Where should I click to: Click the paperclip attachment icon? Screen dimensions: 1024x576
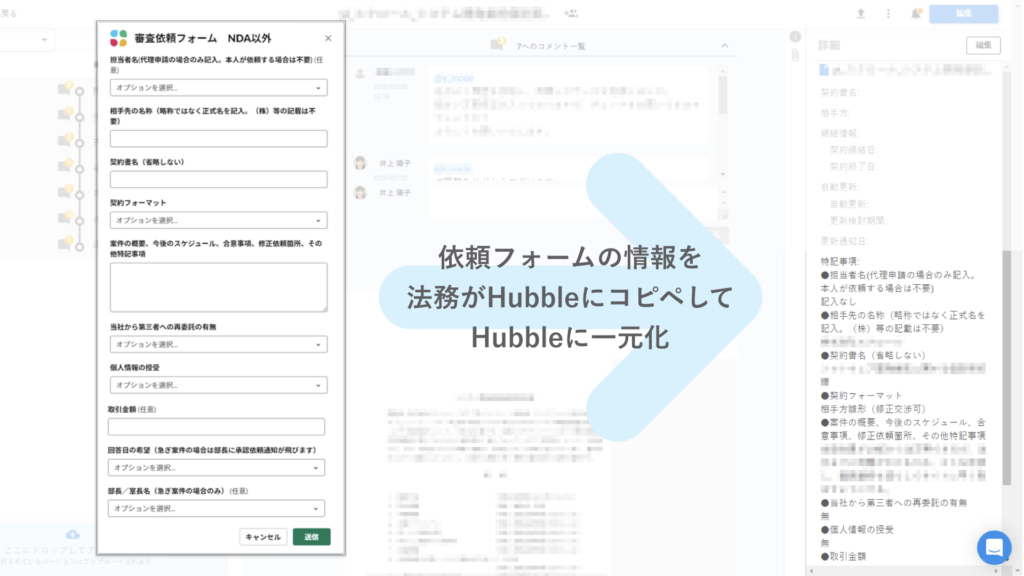[x=795, y=56]
